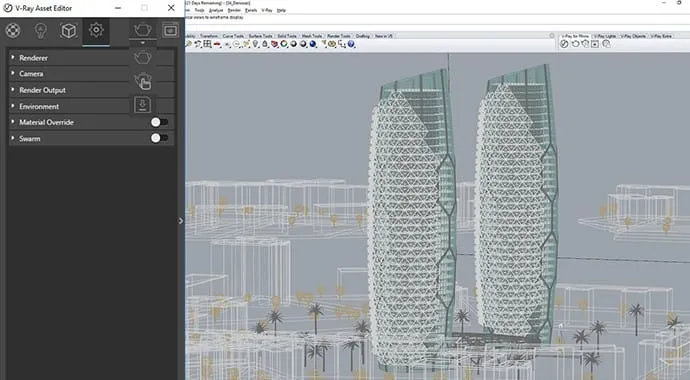
Task: Click the V-Ray frame buffer toolbar icon
Action: coord(595,44)
